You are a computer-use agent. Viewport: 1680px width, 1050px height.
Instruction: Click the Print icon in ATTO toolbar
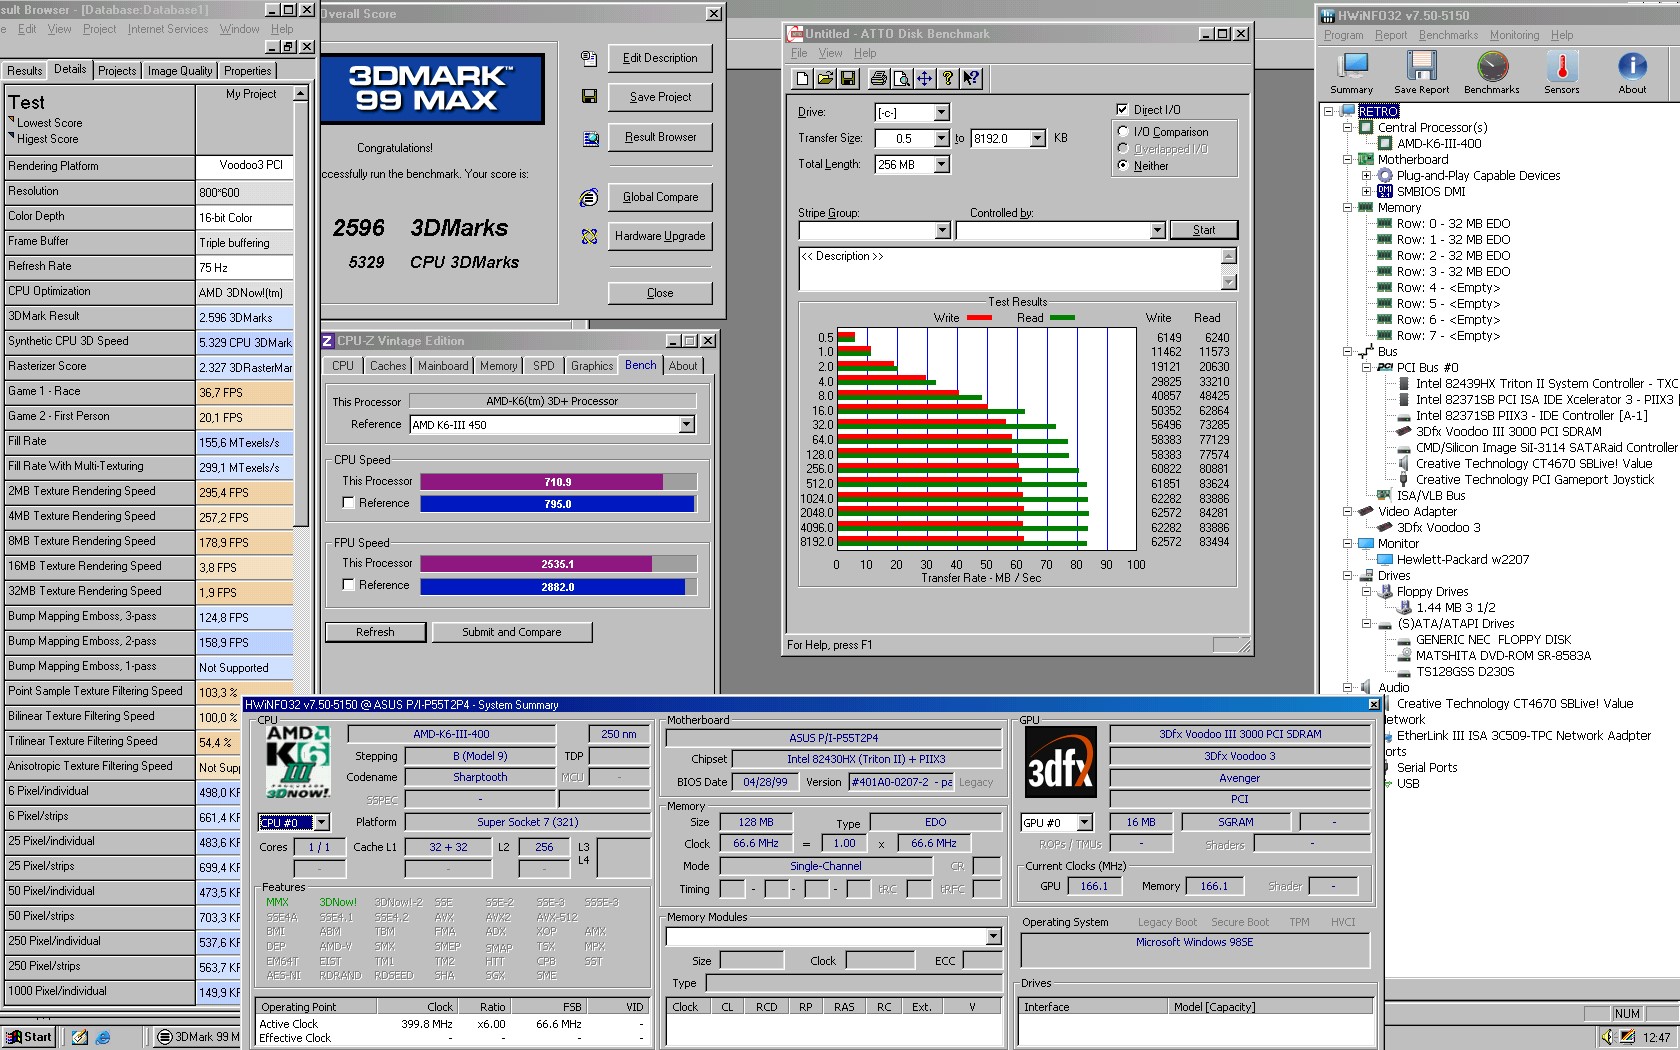(879, 78)
